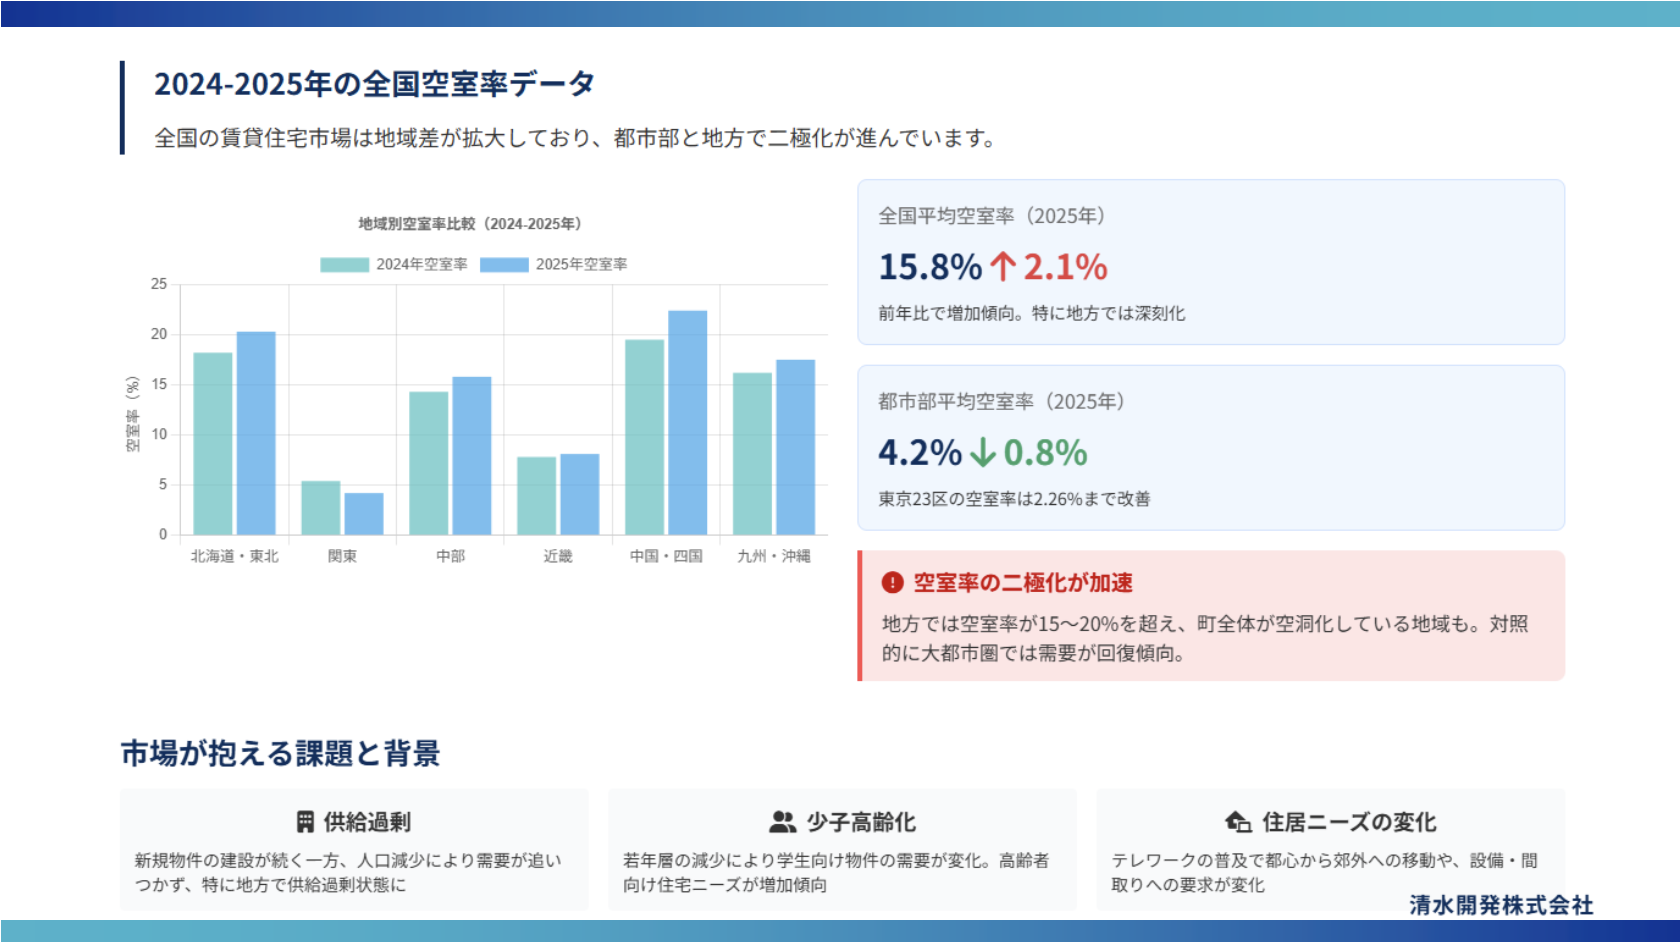
Task: Click the alert text beginning 地方では空室率が15〜20%
Action: 1205,639
